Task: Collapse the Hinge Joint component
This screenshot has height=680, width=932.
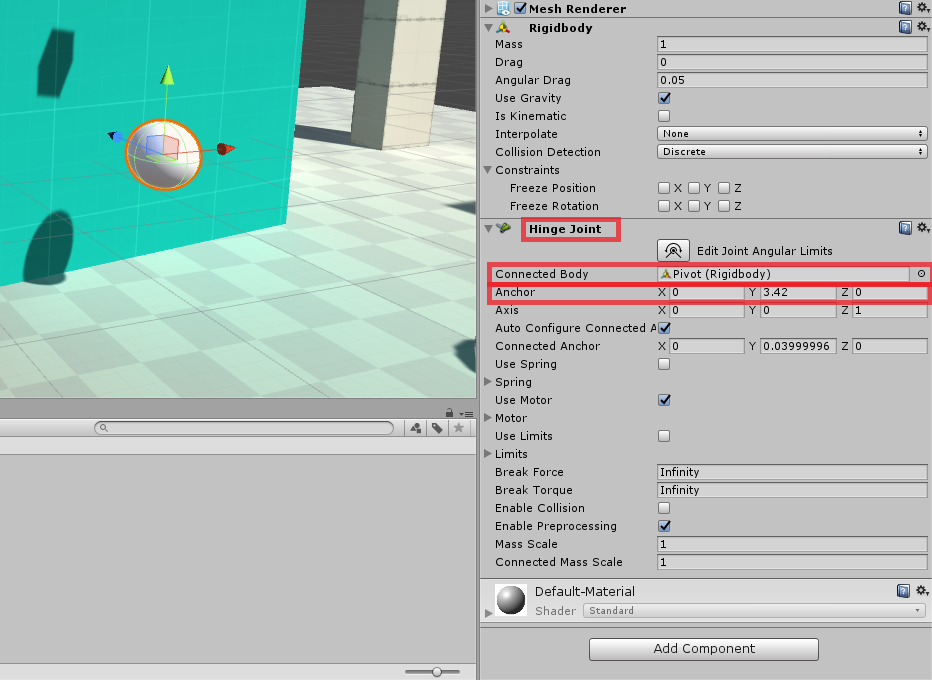Action: coord(488,229)
